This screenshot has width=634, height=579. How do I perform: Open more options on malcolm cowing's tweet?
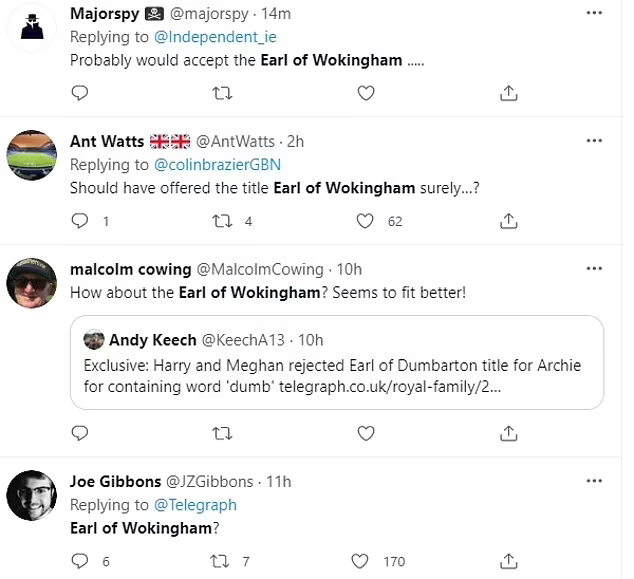click(x=594, y=269)
